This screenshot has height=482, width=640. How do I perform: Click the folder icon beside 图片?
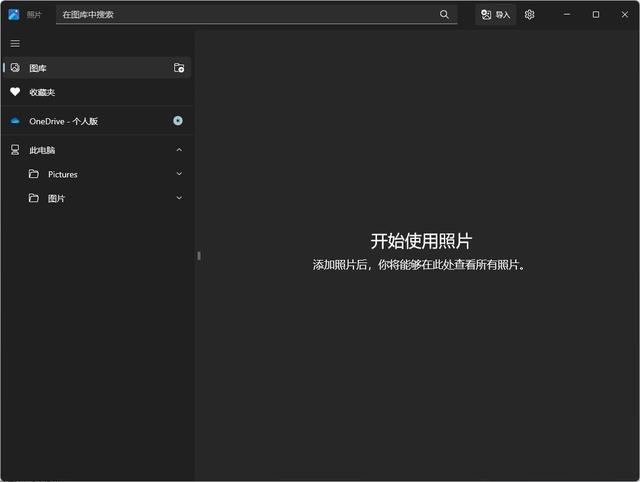34,198
